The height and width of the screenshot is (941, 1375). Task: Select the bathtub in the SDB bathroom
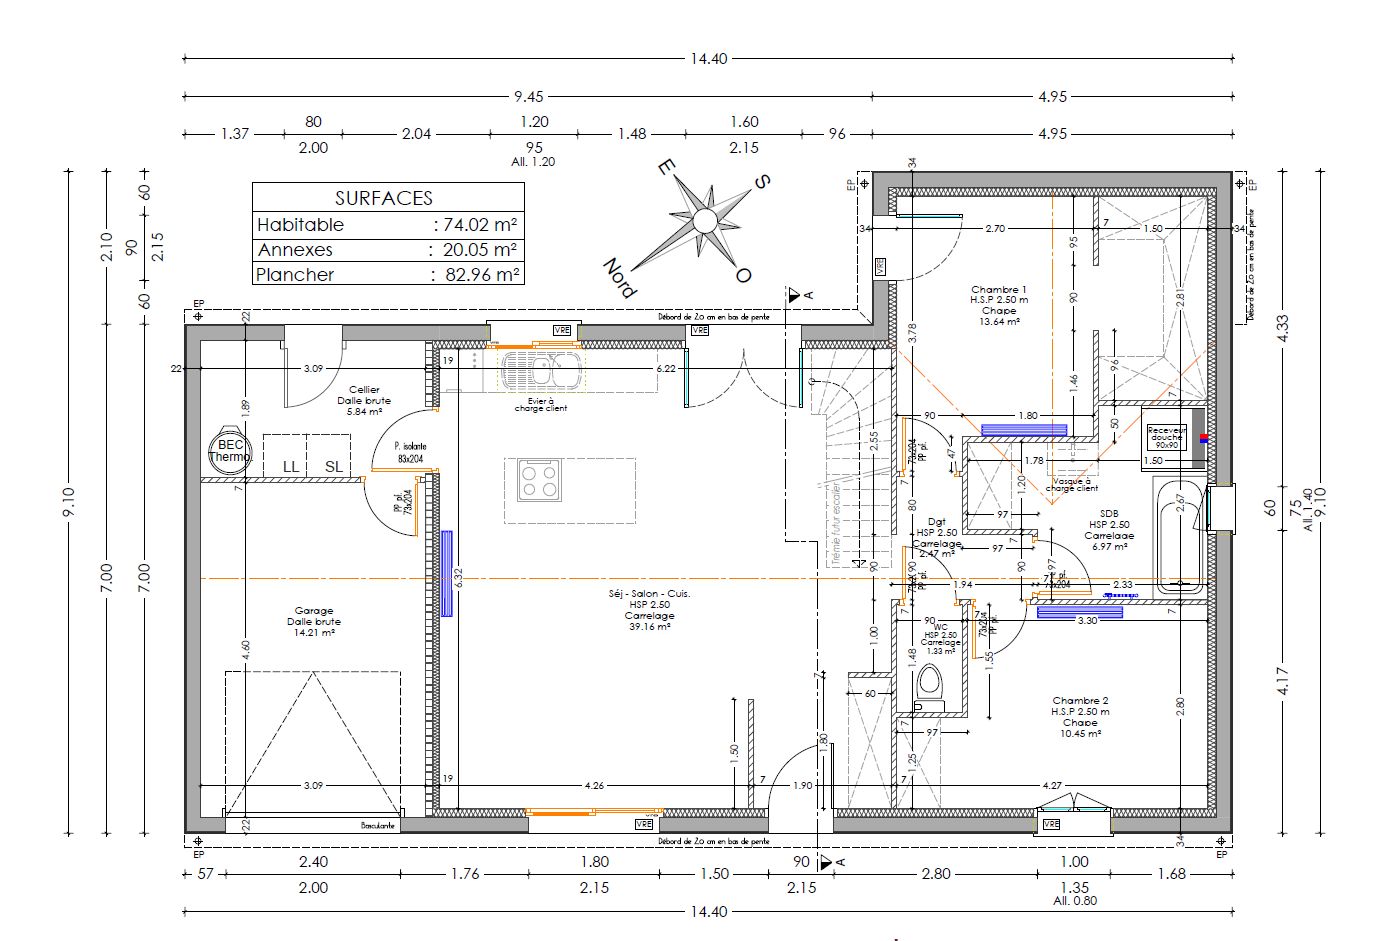[x=1178, y=538]
